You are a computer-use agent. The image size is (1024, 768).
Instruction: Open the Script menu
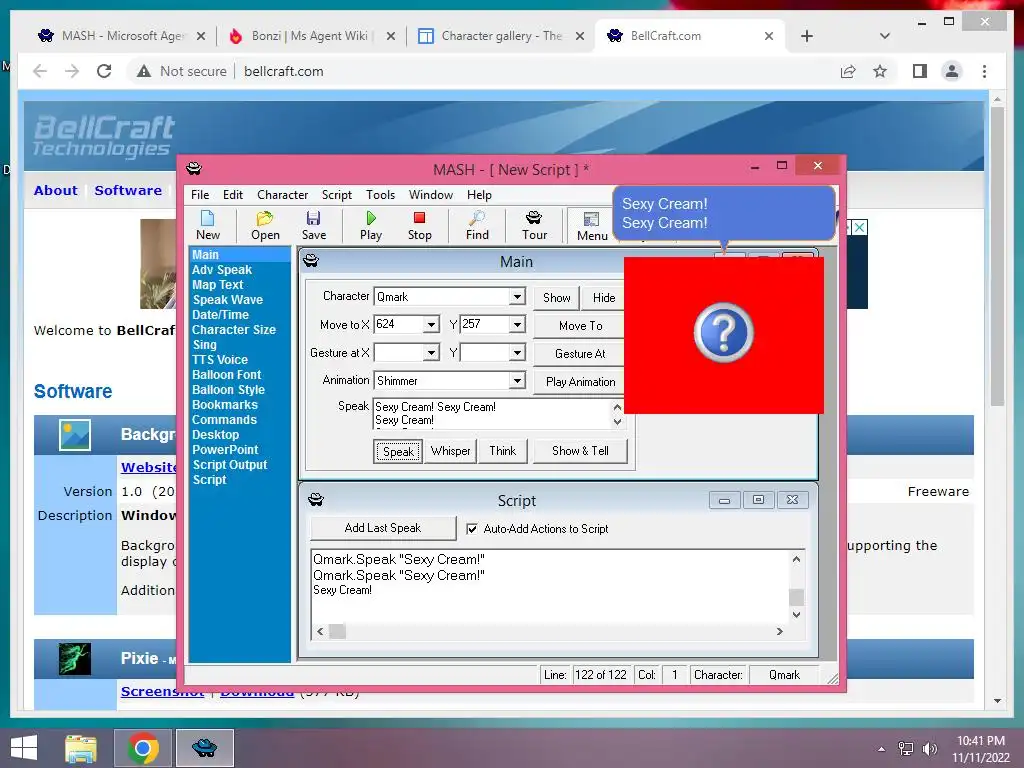(x=336, y=195)
